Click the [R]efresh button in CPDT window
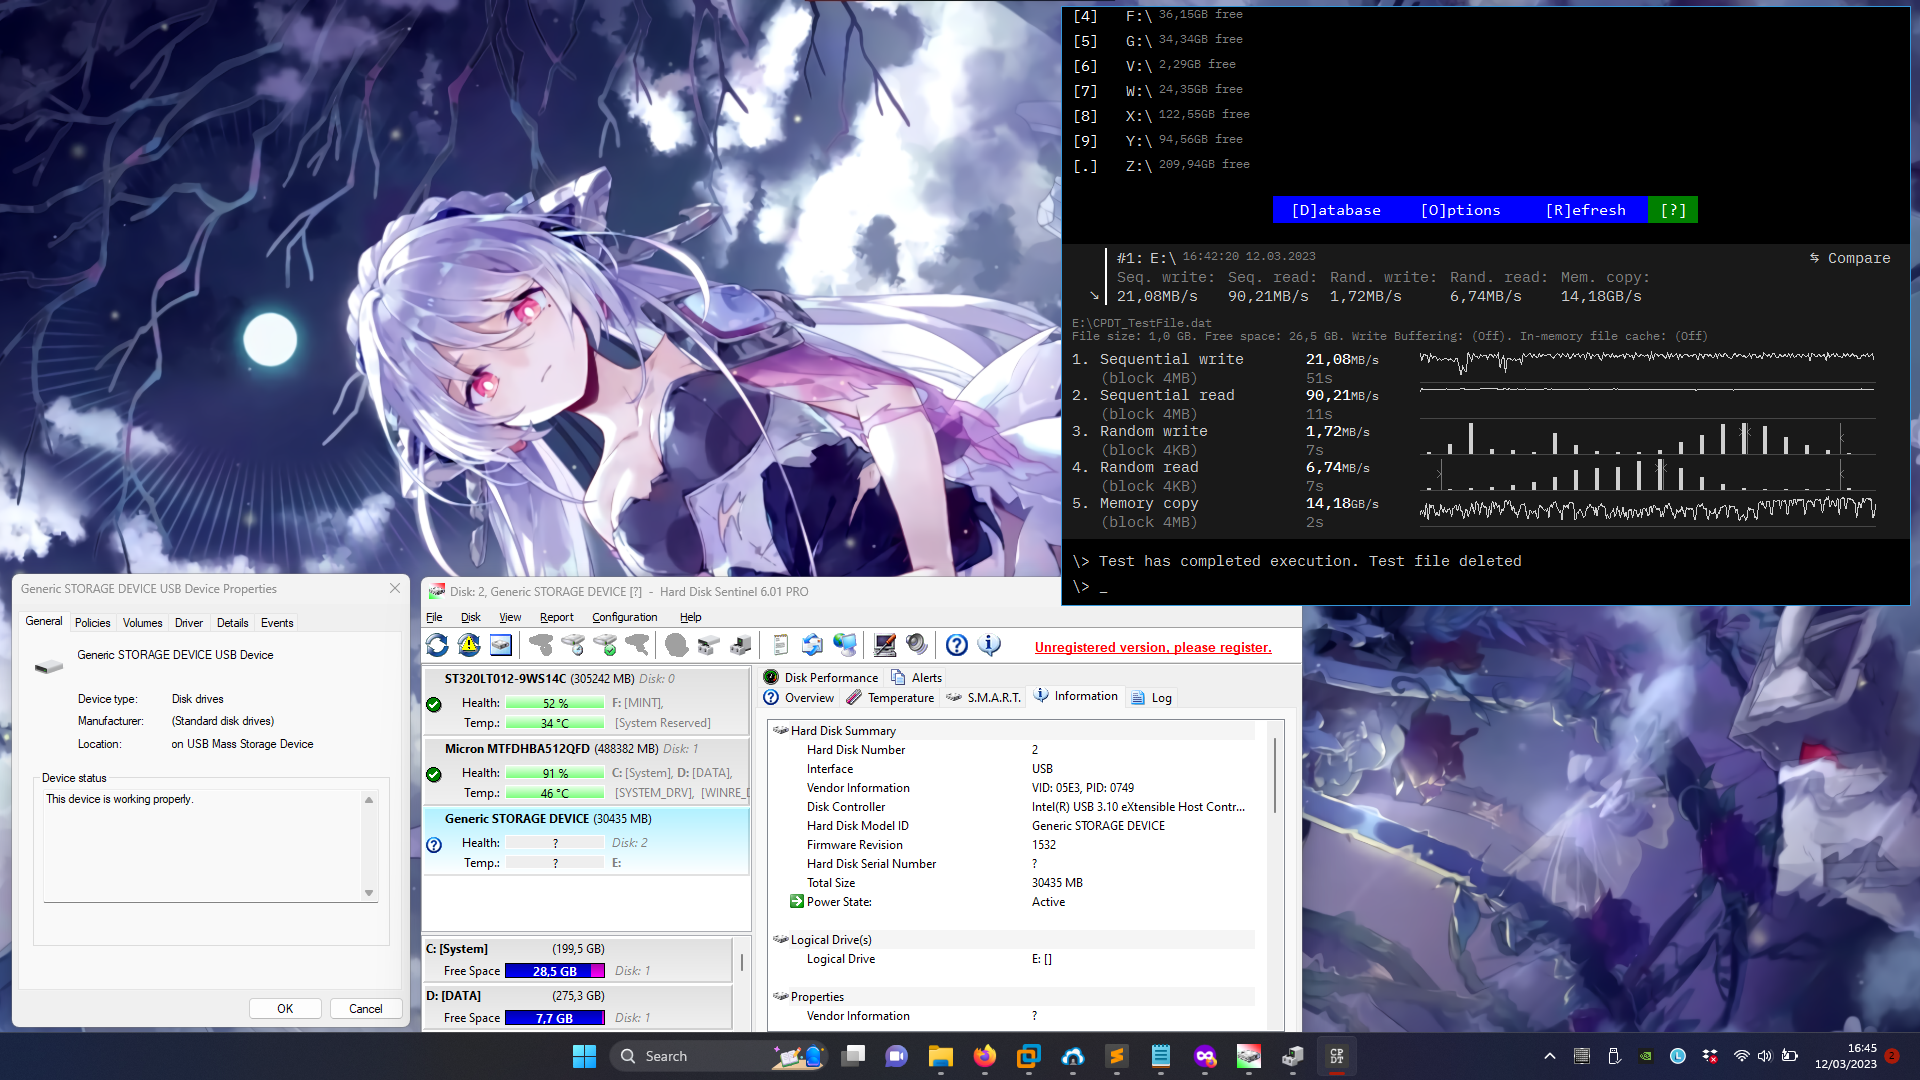 1586,210
